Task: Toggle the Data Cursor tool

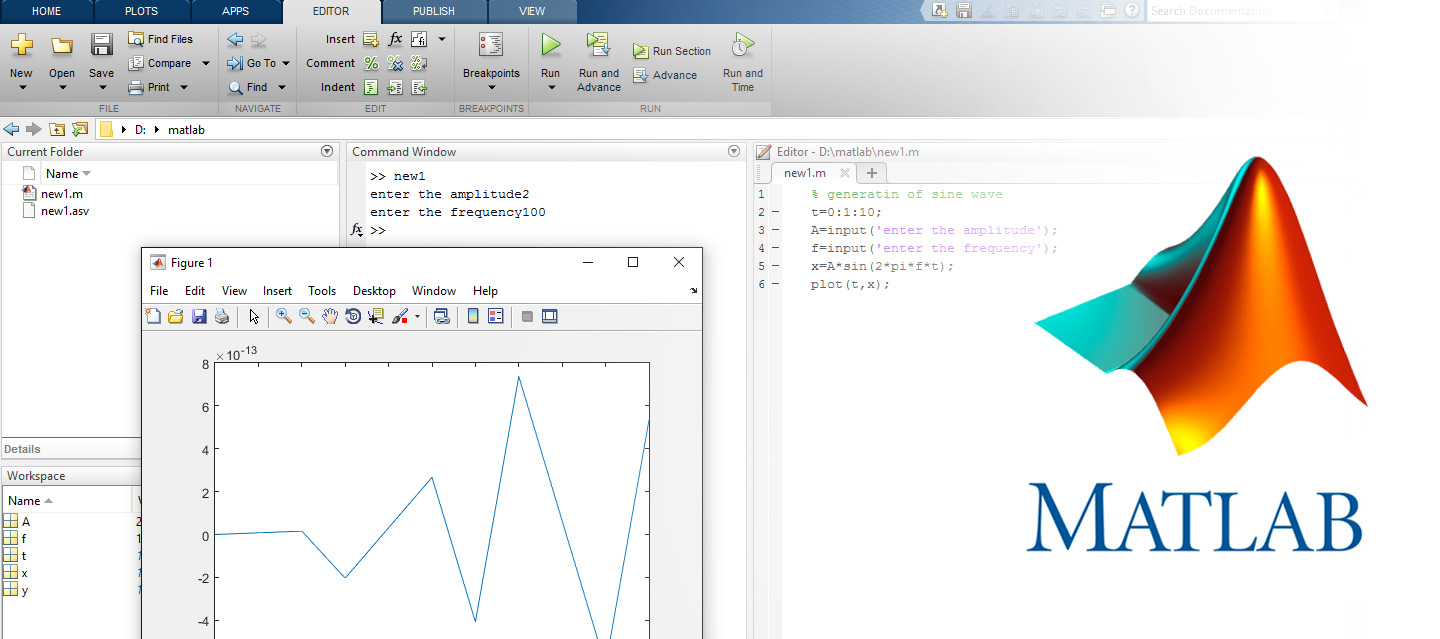Action: [x=376, y=316]
